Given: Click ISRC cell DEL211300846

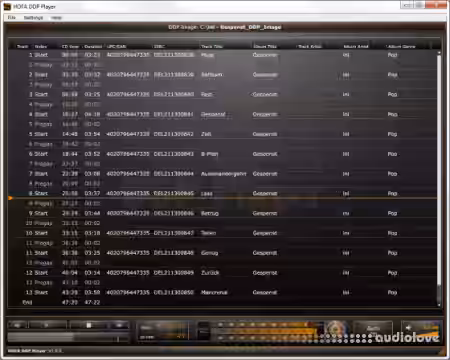Looking at the screenshot, I should (174, 213).
